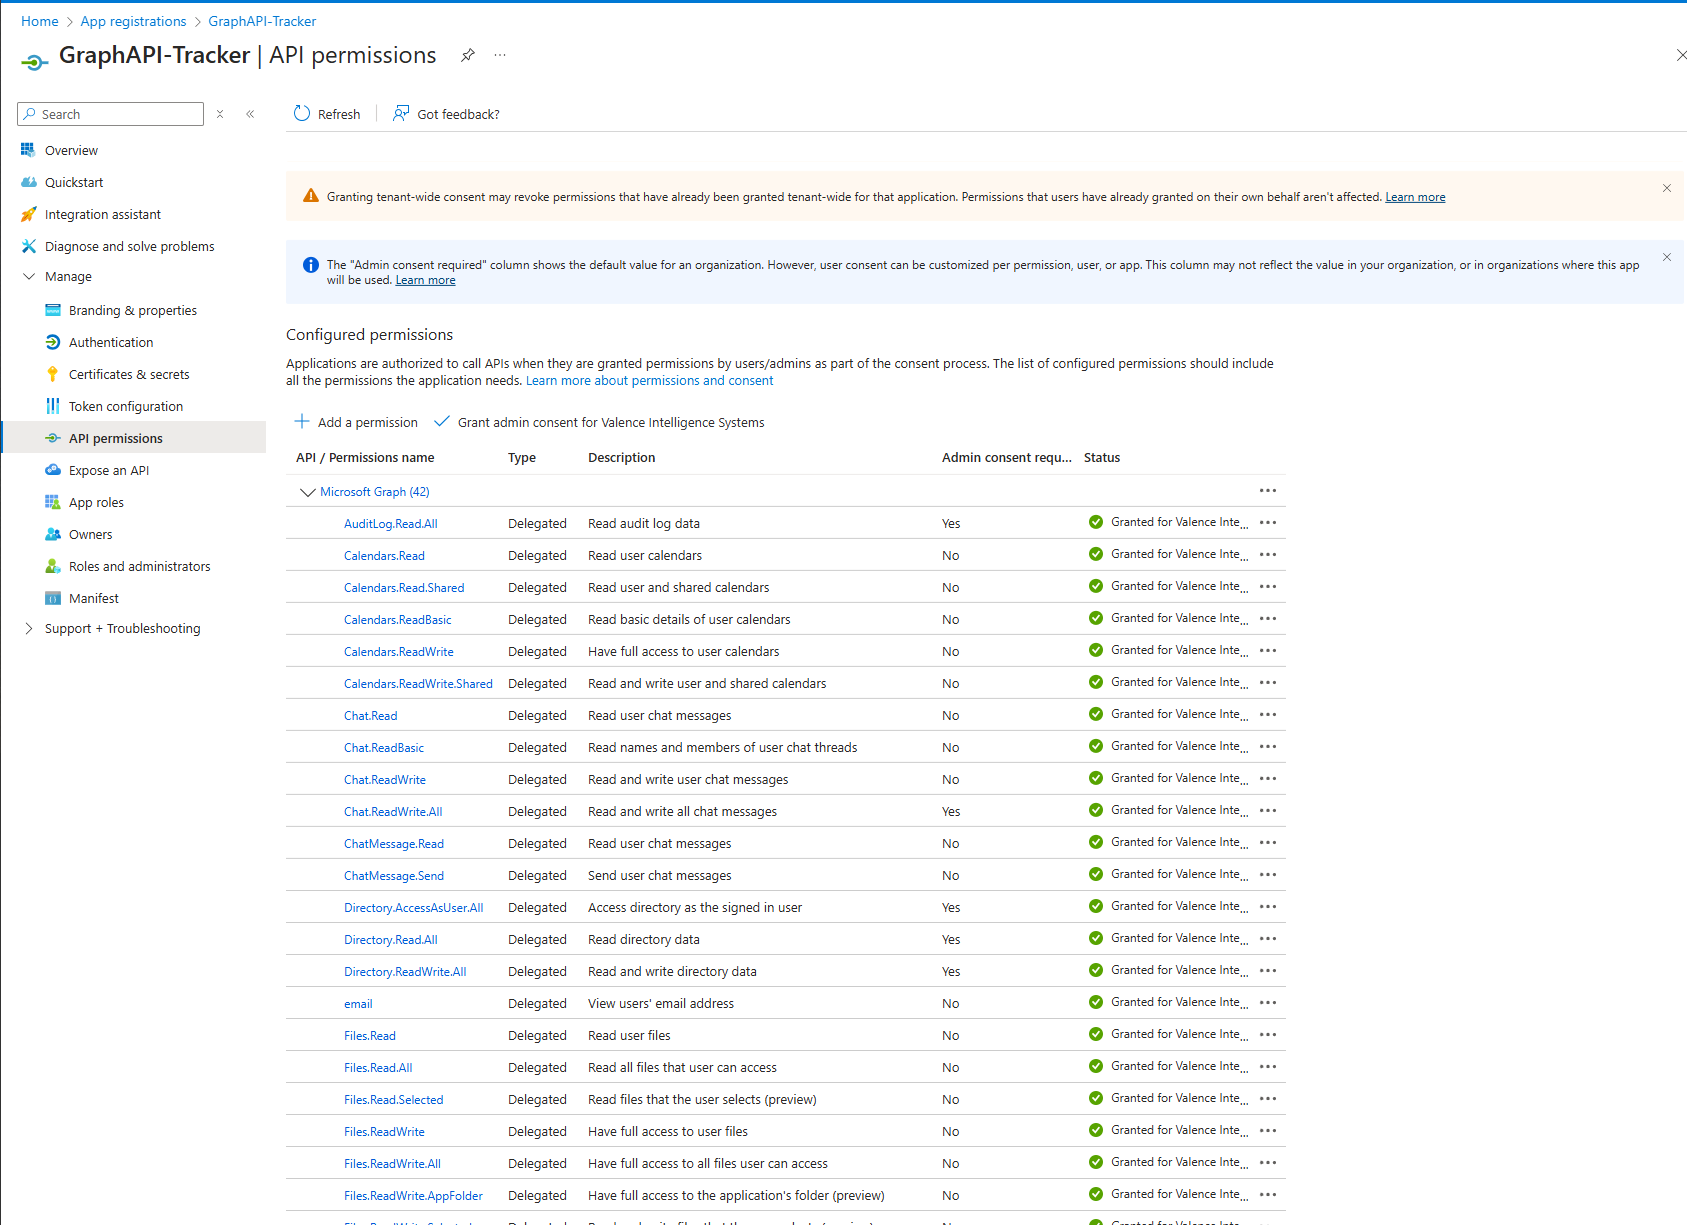
Task: Open Got feedback? from toolbar
Action: (x=446, y=114)
